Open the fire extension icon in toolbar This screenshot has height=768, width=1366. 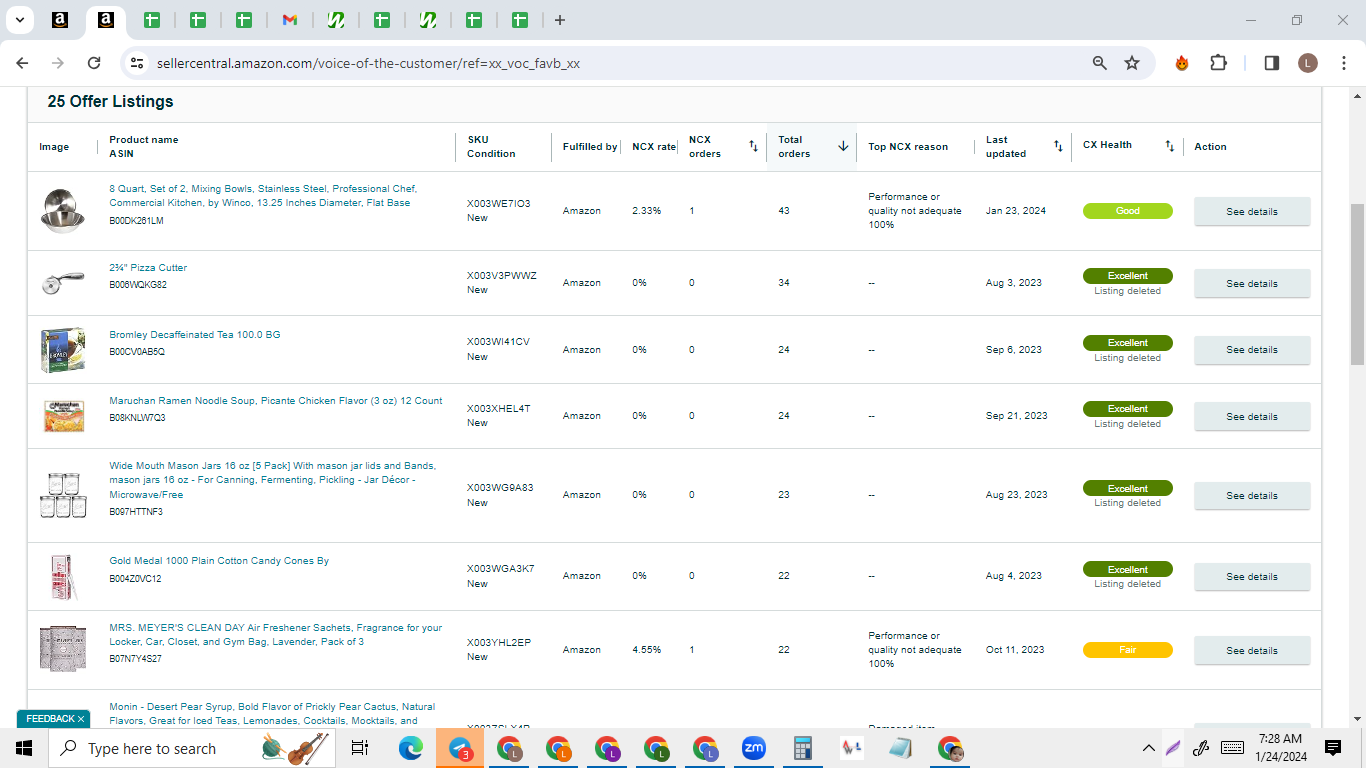[1182, 63]
